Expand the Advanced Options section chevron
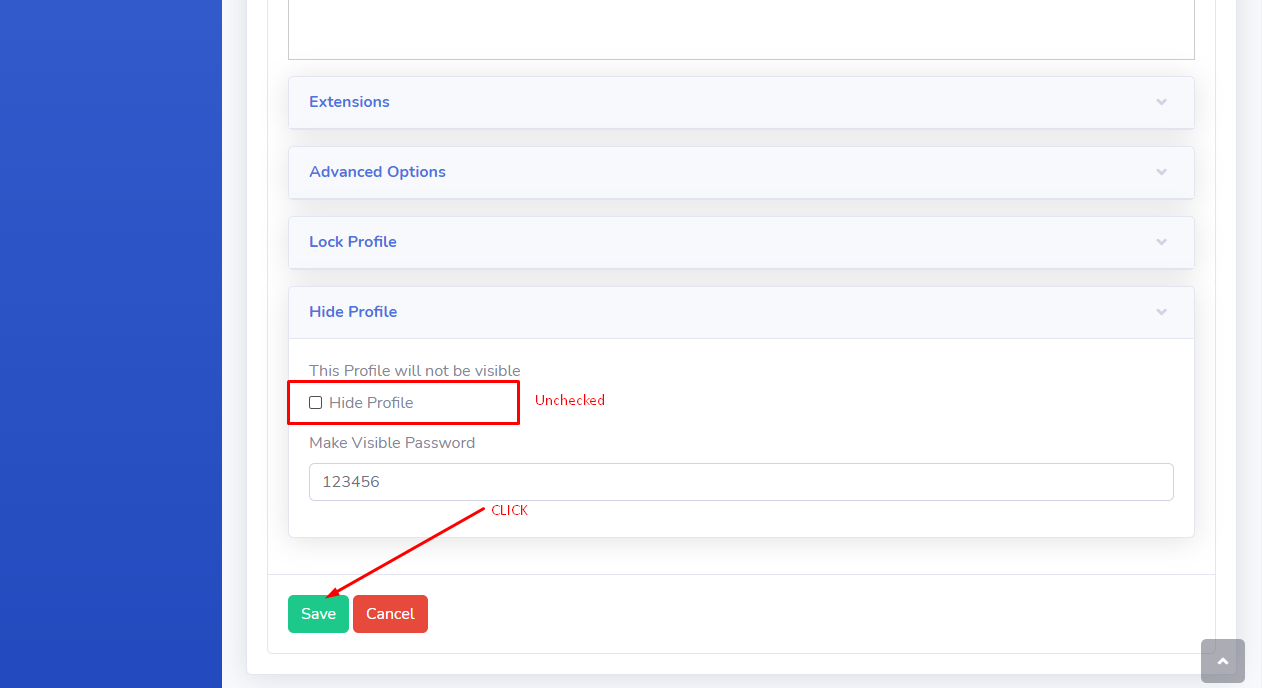Image resolution: width=1262 pixels, height=688 pixels. (1161, 172)
